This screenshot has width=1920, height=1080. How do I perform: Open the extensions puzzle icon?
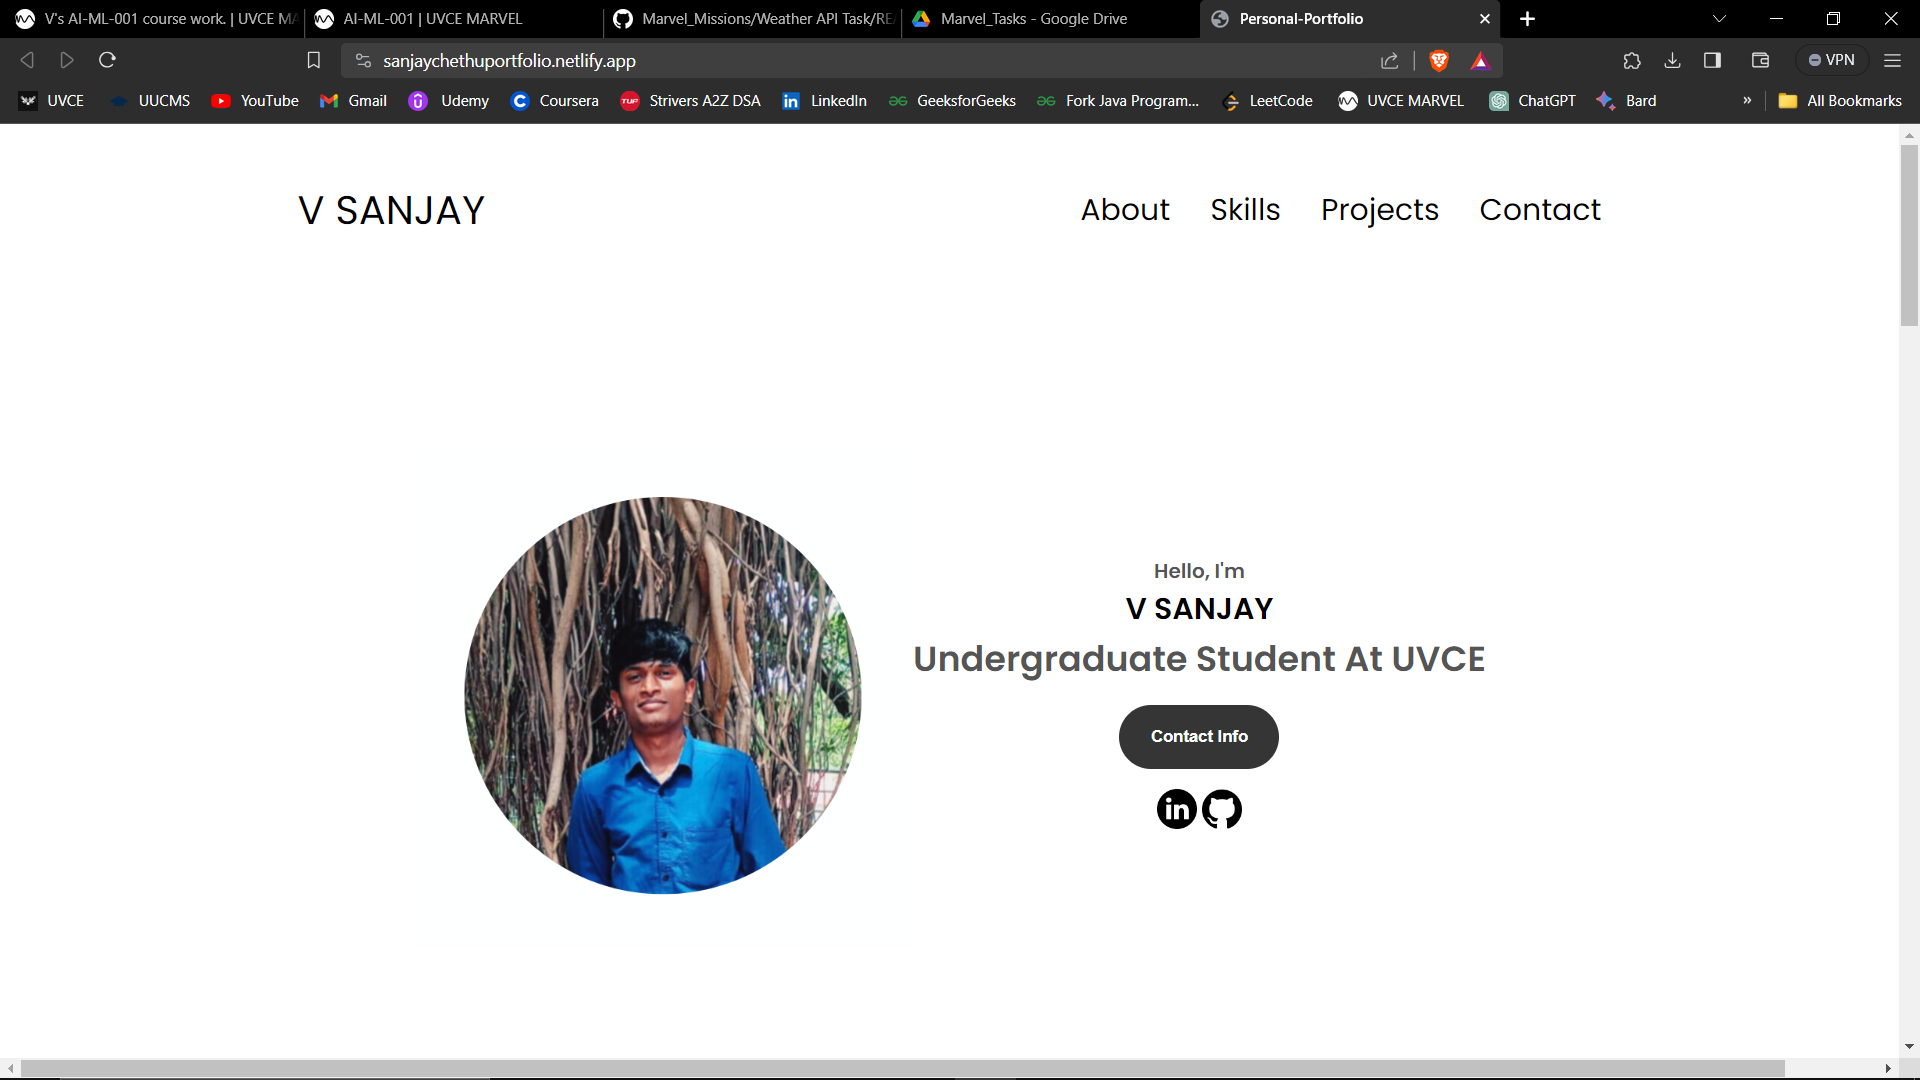[1632, 61]
